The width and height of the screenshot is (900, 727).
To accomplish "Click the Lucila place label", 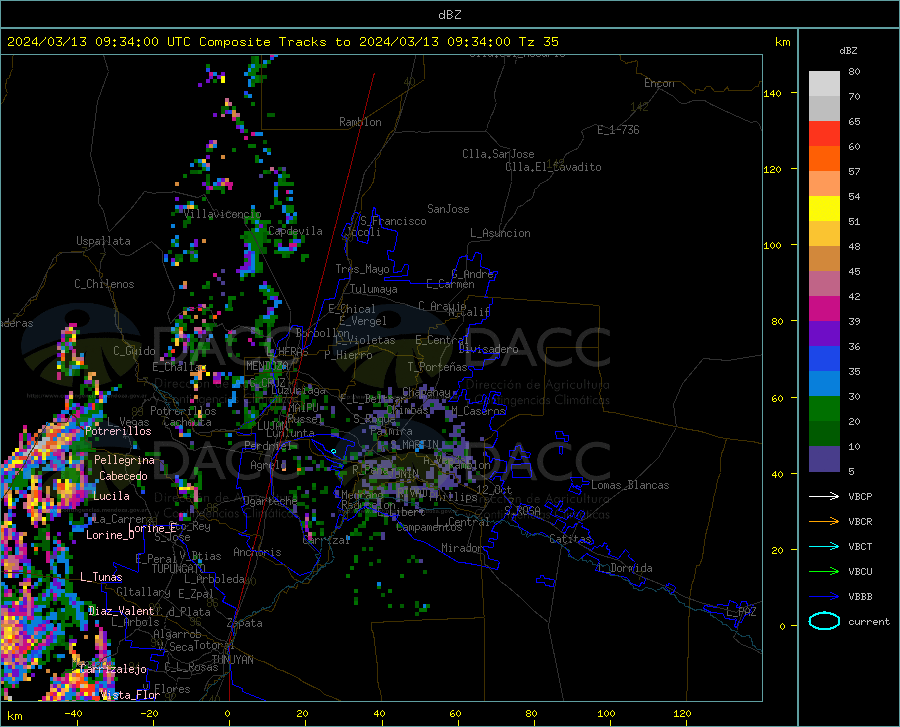I will 111,496.
